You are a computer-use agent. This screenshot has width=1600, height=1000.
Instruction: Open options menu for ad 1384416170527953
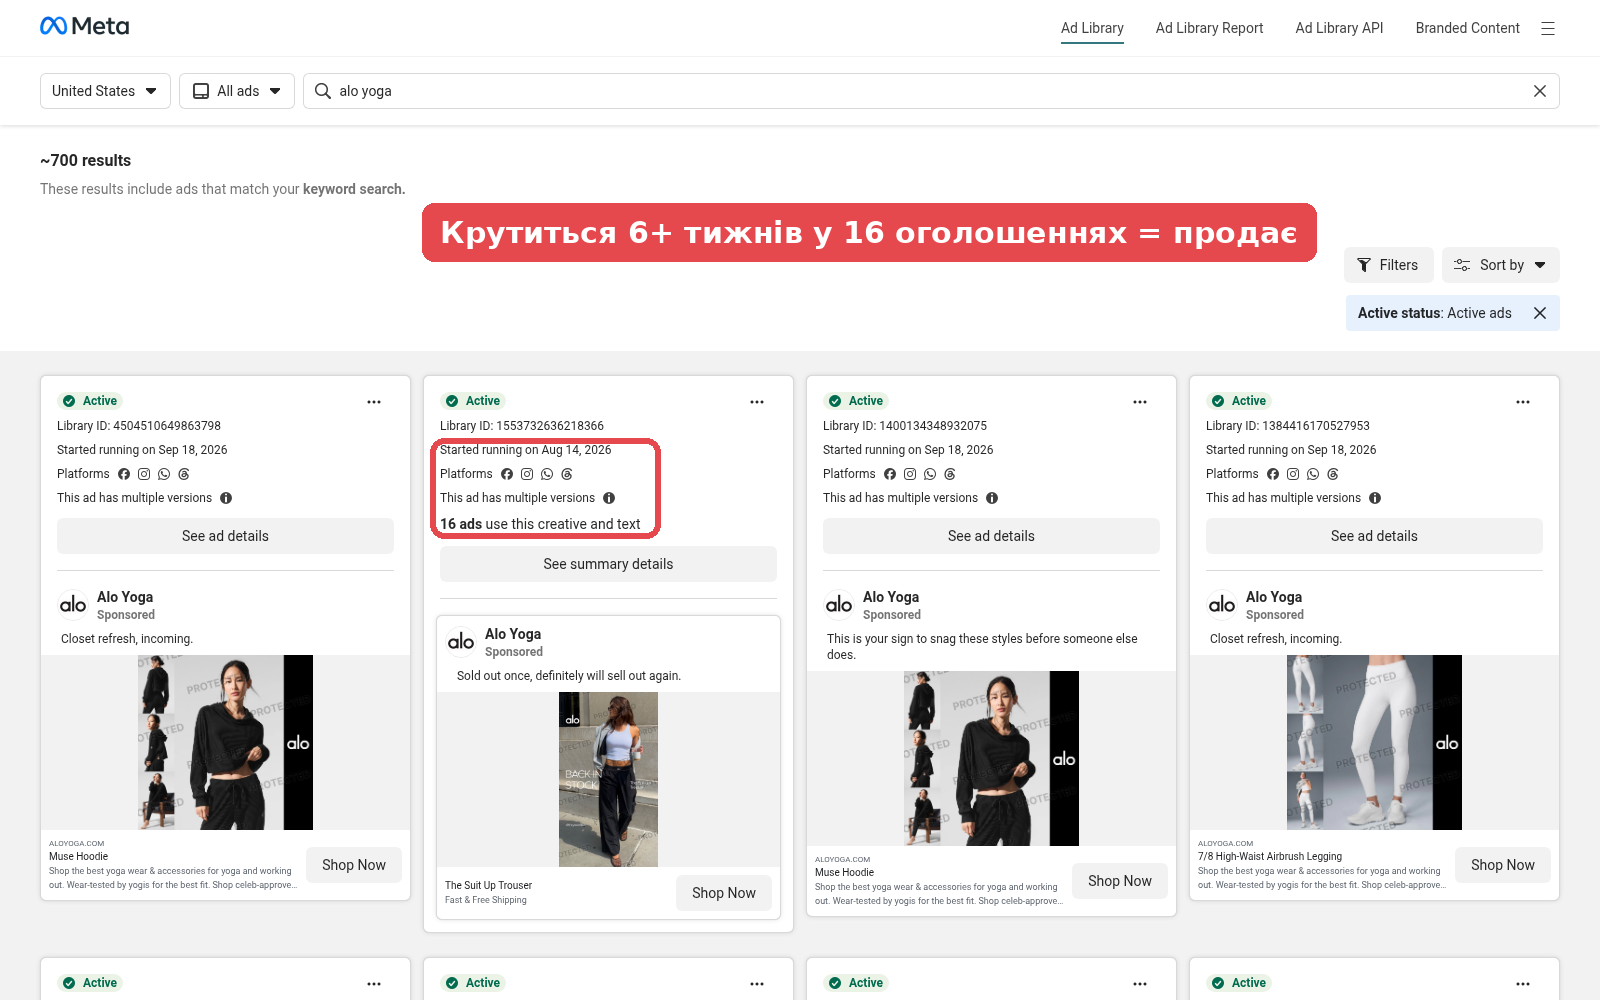coord(1523,402)
